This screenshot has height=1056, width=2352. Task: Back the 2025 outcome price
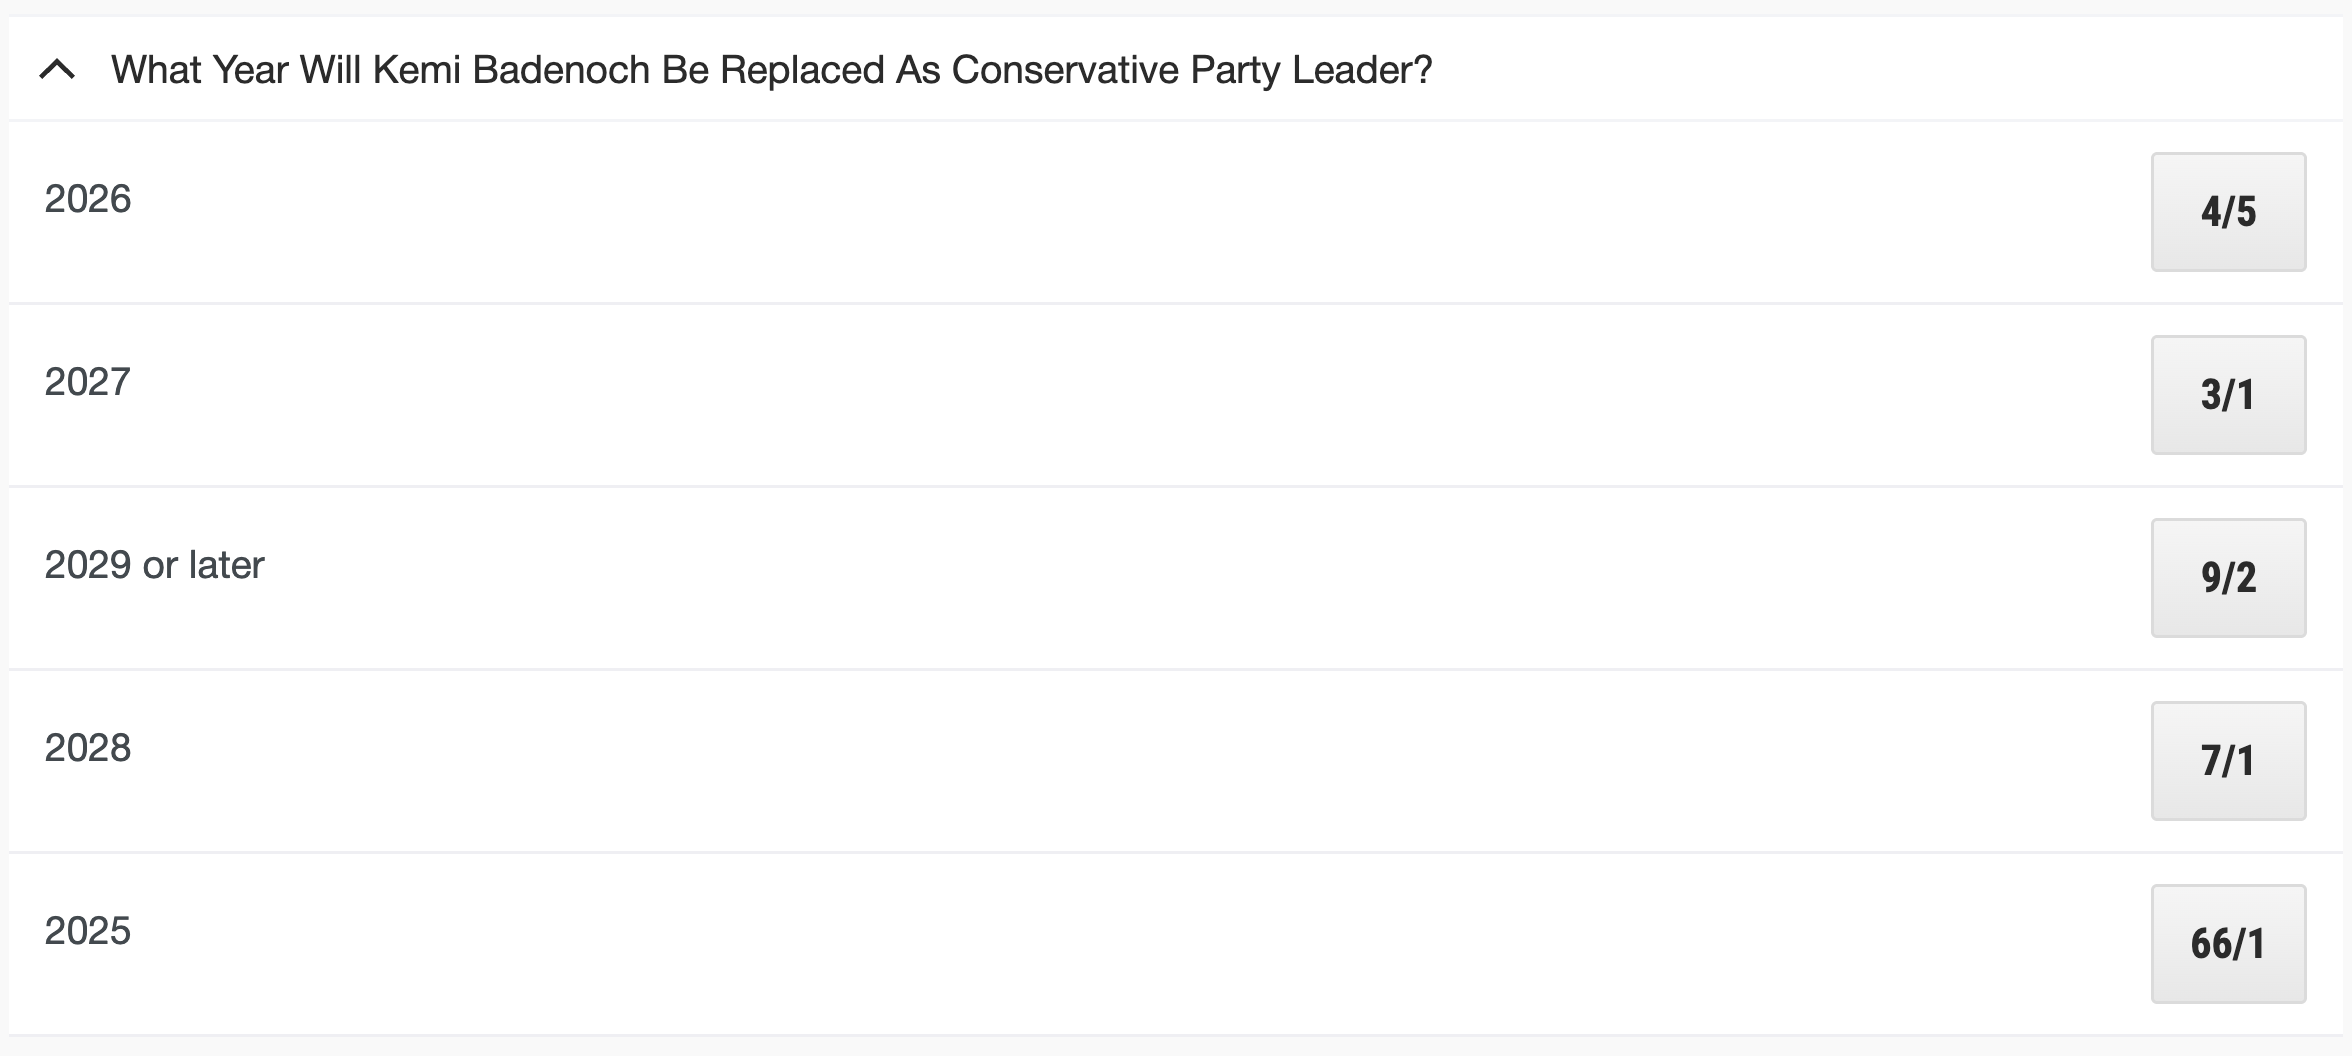(x=2228, y=944)
